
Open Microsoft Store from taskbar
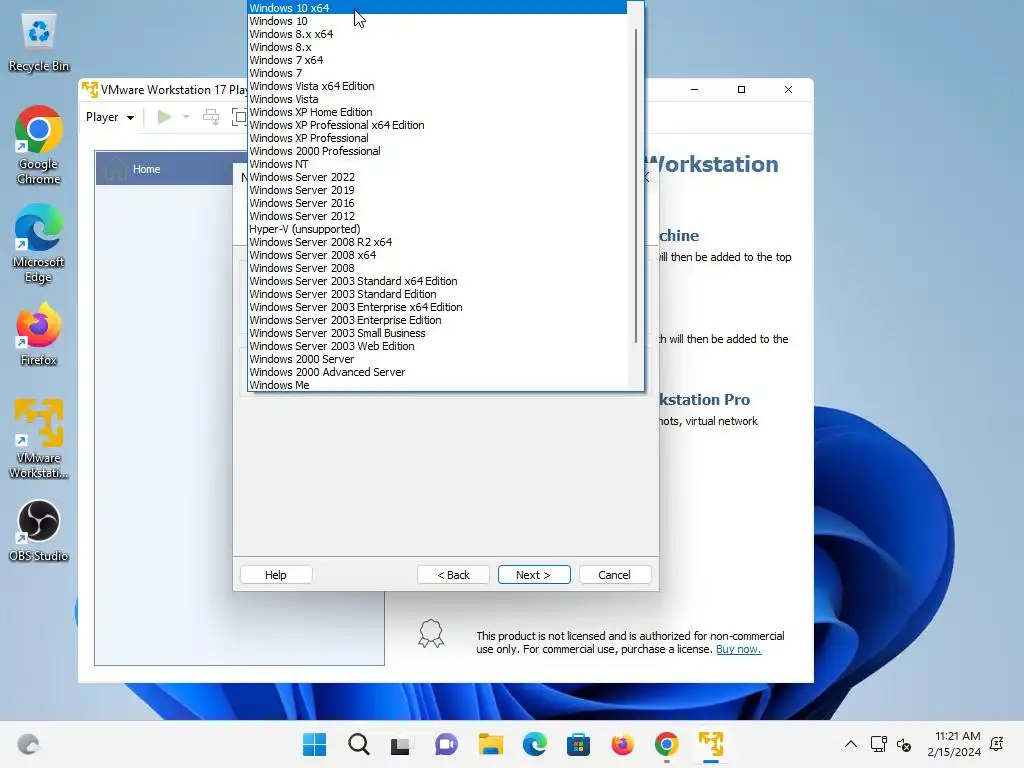tap(579, 744)
